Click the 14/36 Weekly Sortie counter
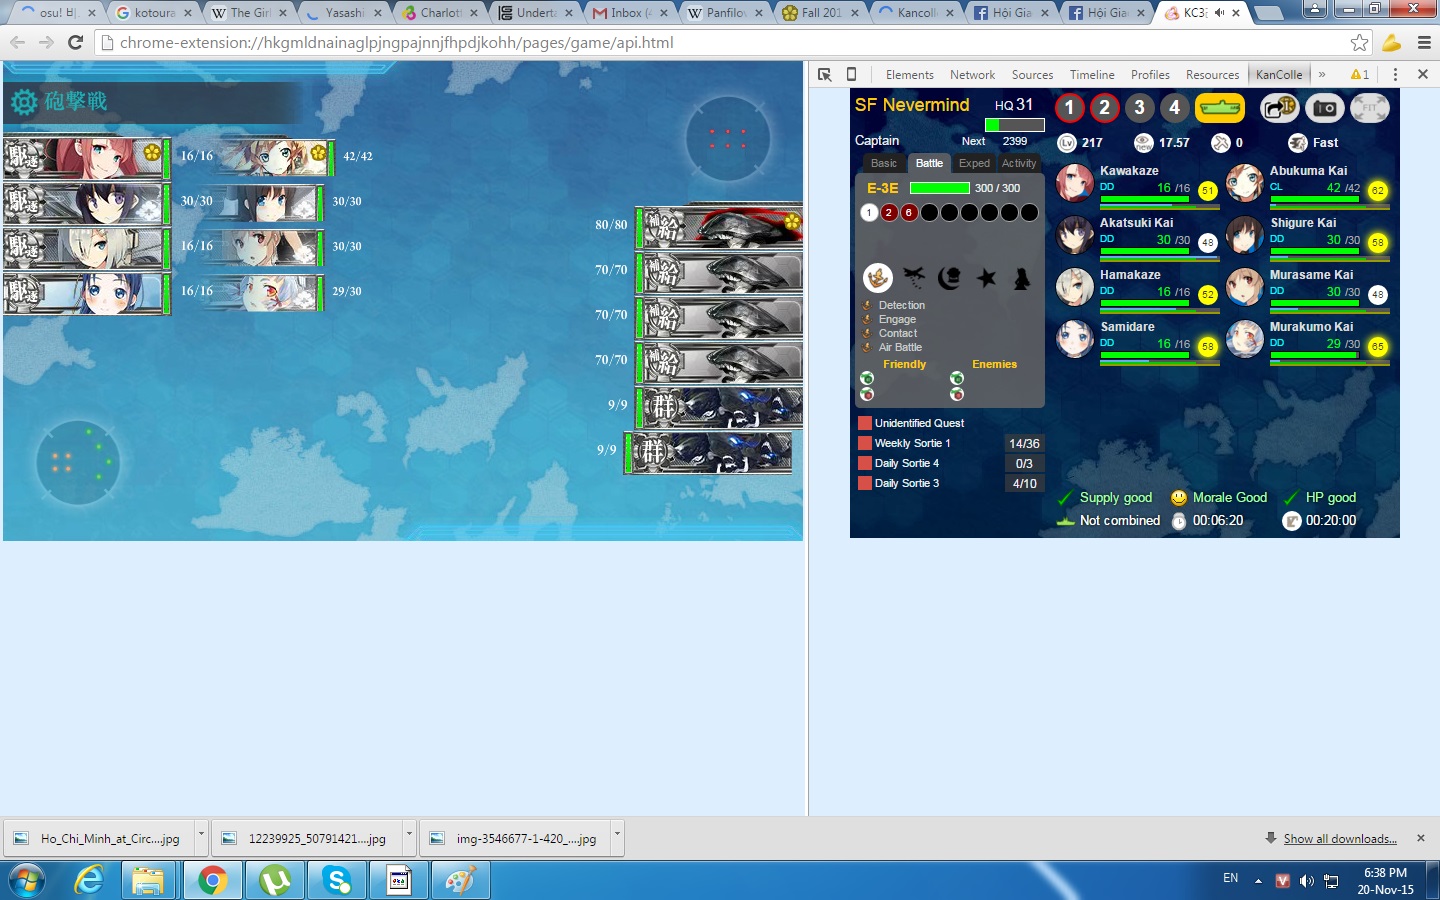 [x=1024, y=443]
